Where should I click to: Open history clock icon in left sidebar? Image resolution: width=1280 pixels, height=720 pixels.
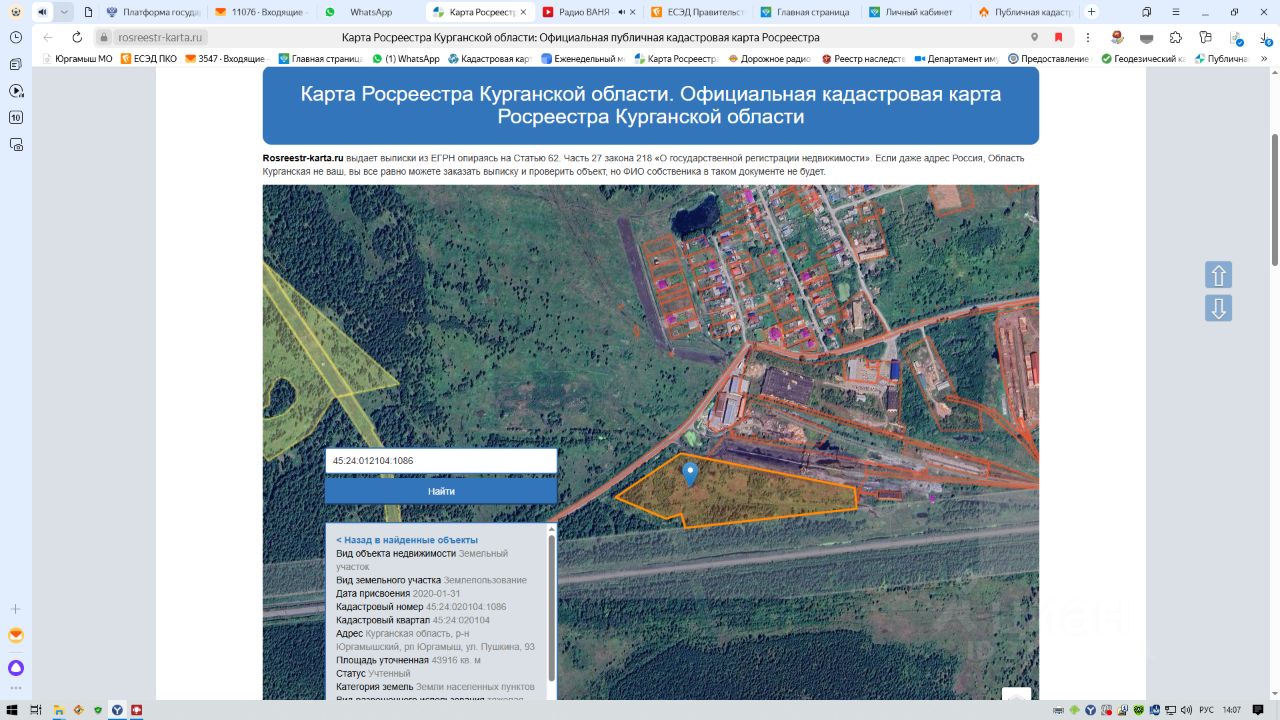[x=16, y=37]
